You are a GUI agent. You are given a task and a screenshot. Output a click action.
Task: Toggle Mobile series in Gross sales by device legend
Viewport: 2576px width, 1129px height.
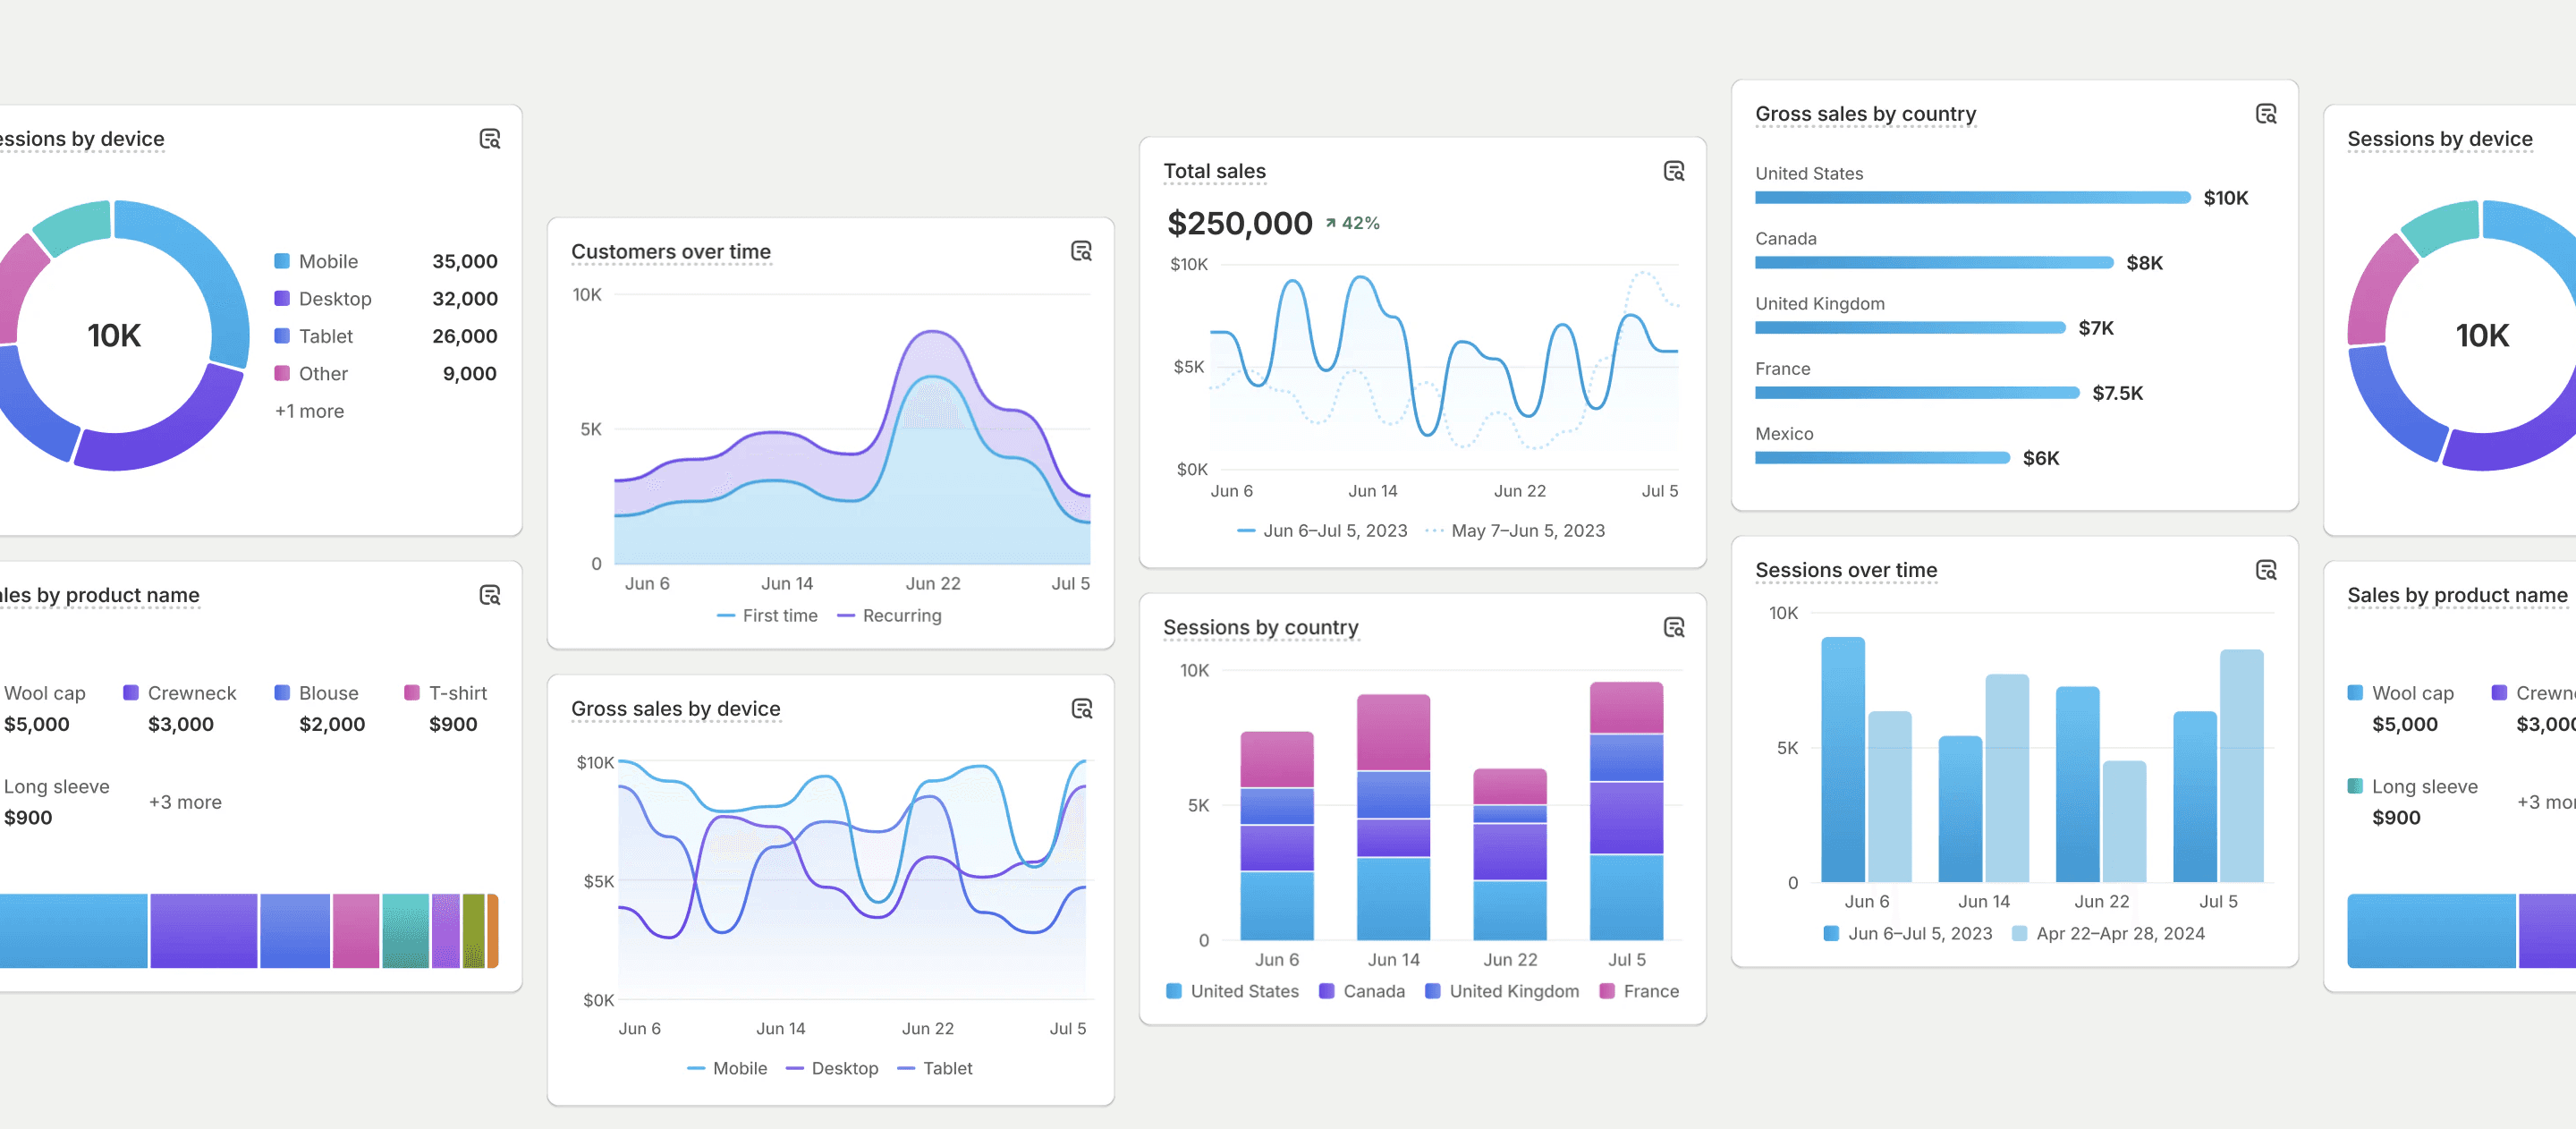click(x=727, y=1068)
